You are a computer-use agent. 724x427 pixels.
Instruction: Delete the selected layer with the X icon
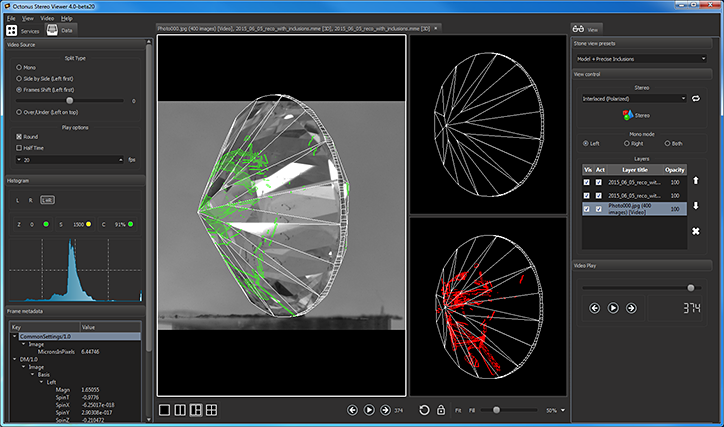click(696, 232)
